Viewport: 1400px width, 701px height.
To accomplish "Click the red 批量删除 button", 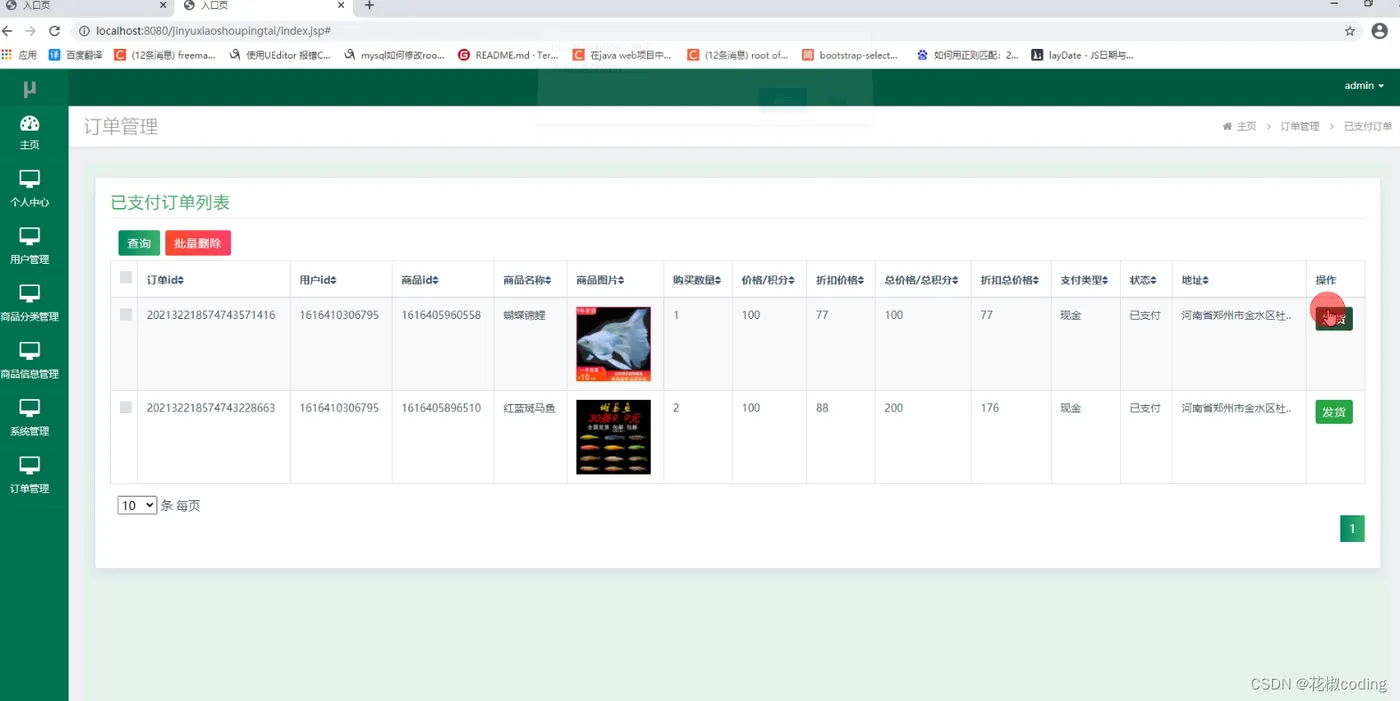I will [198, 243].
